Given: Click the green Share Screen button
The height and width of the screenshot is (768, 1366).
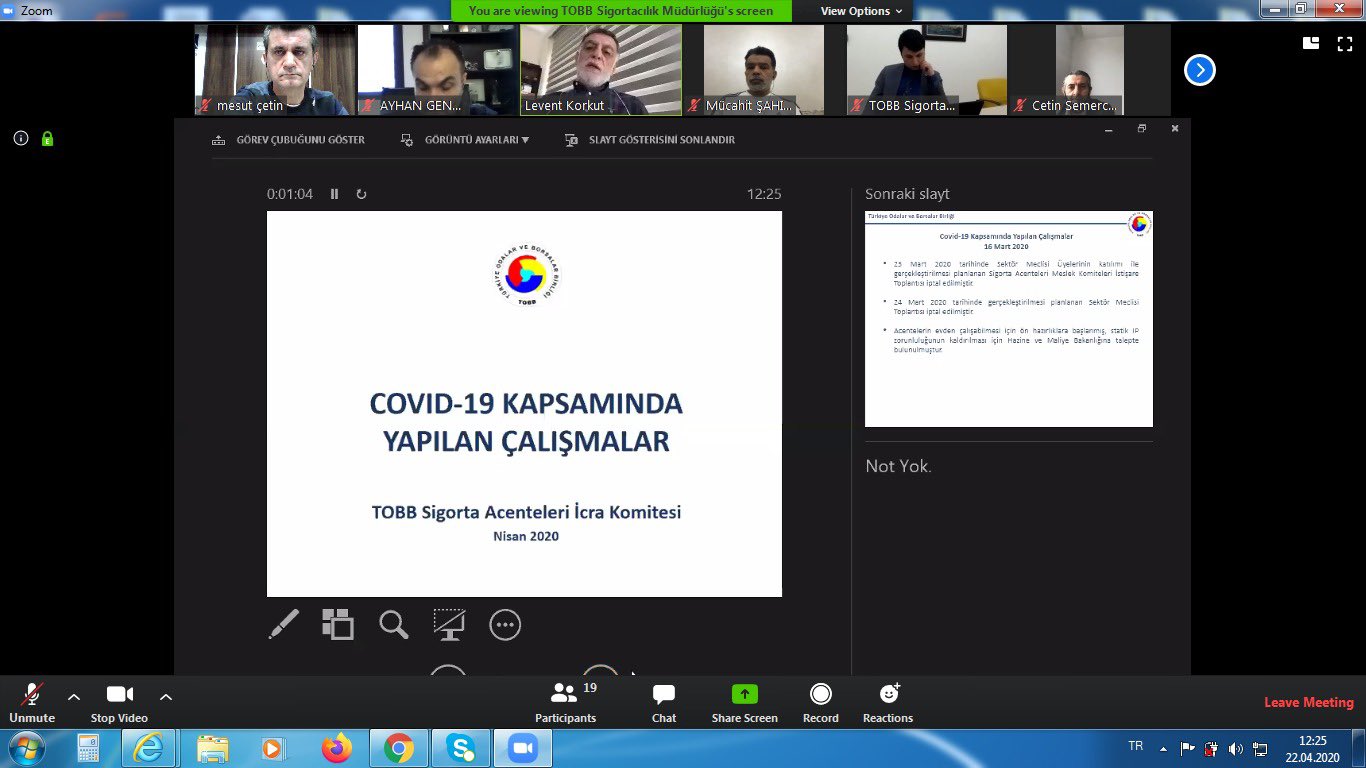Looking at the screenshot, I should (x=744, y=703).
